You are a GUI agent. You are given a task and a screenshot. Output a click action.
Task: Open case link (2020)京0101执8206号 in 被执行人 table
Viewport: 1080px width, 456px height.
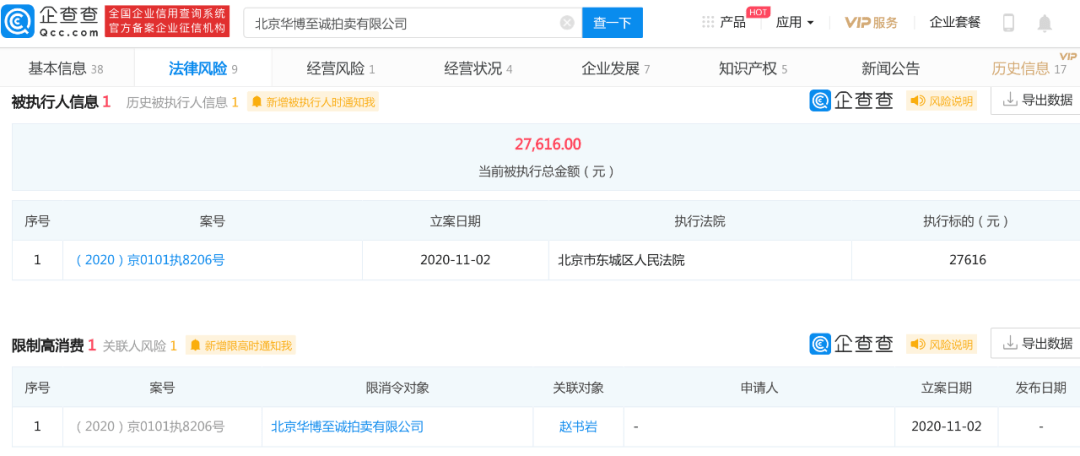tap(150, 260)
